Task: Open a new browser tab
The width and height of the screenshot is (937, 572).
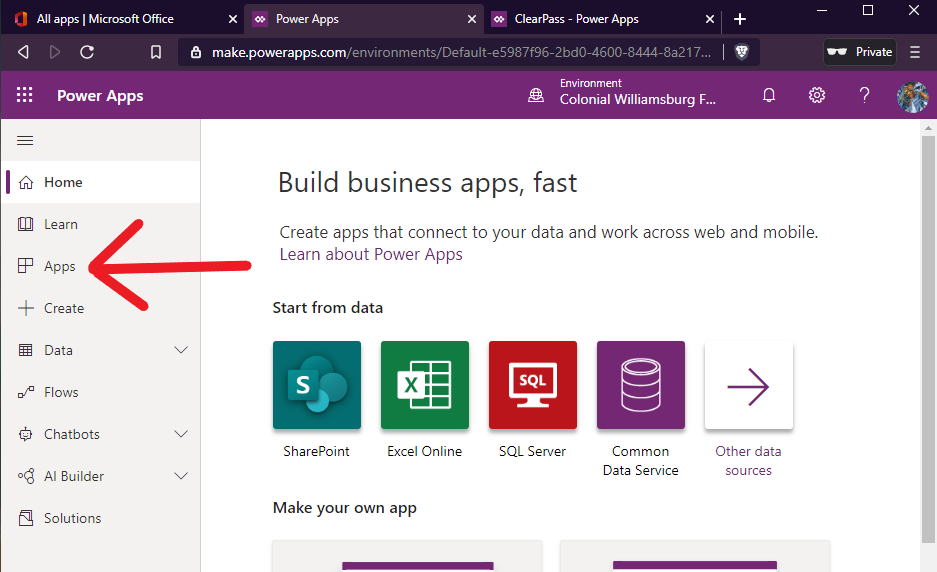Action: pos(740,19)
